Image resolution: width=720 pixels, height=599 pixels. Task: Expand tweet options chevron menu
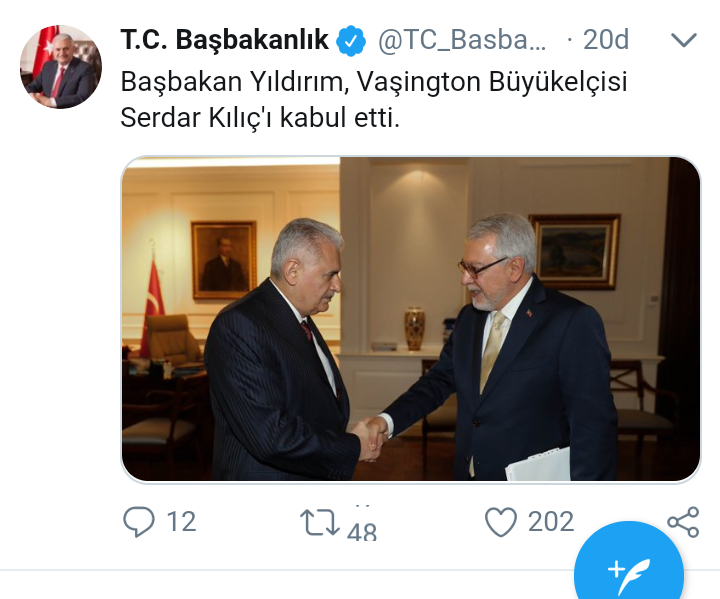pyautogui.click(x=684, y=40)
